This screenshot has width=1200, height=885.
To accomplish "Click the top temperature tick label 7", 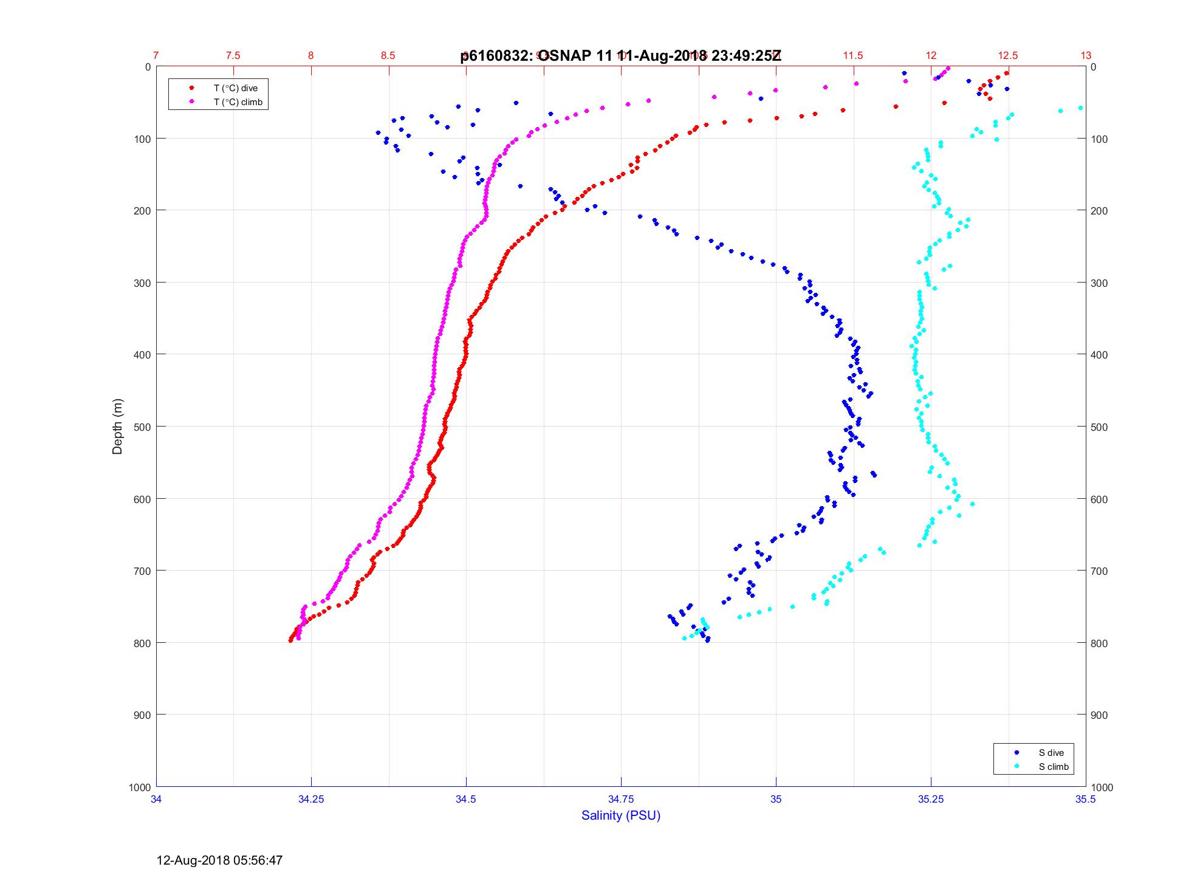I will [157, 55].
